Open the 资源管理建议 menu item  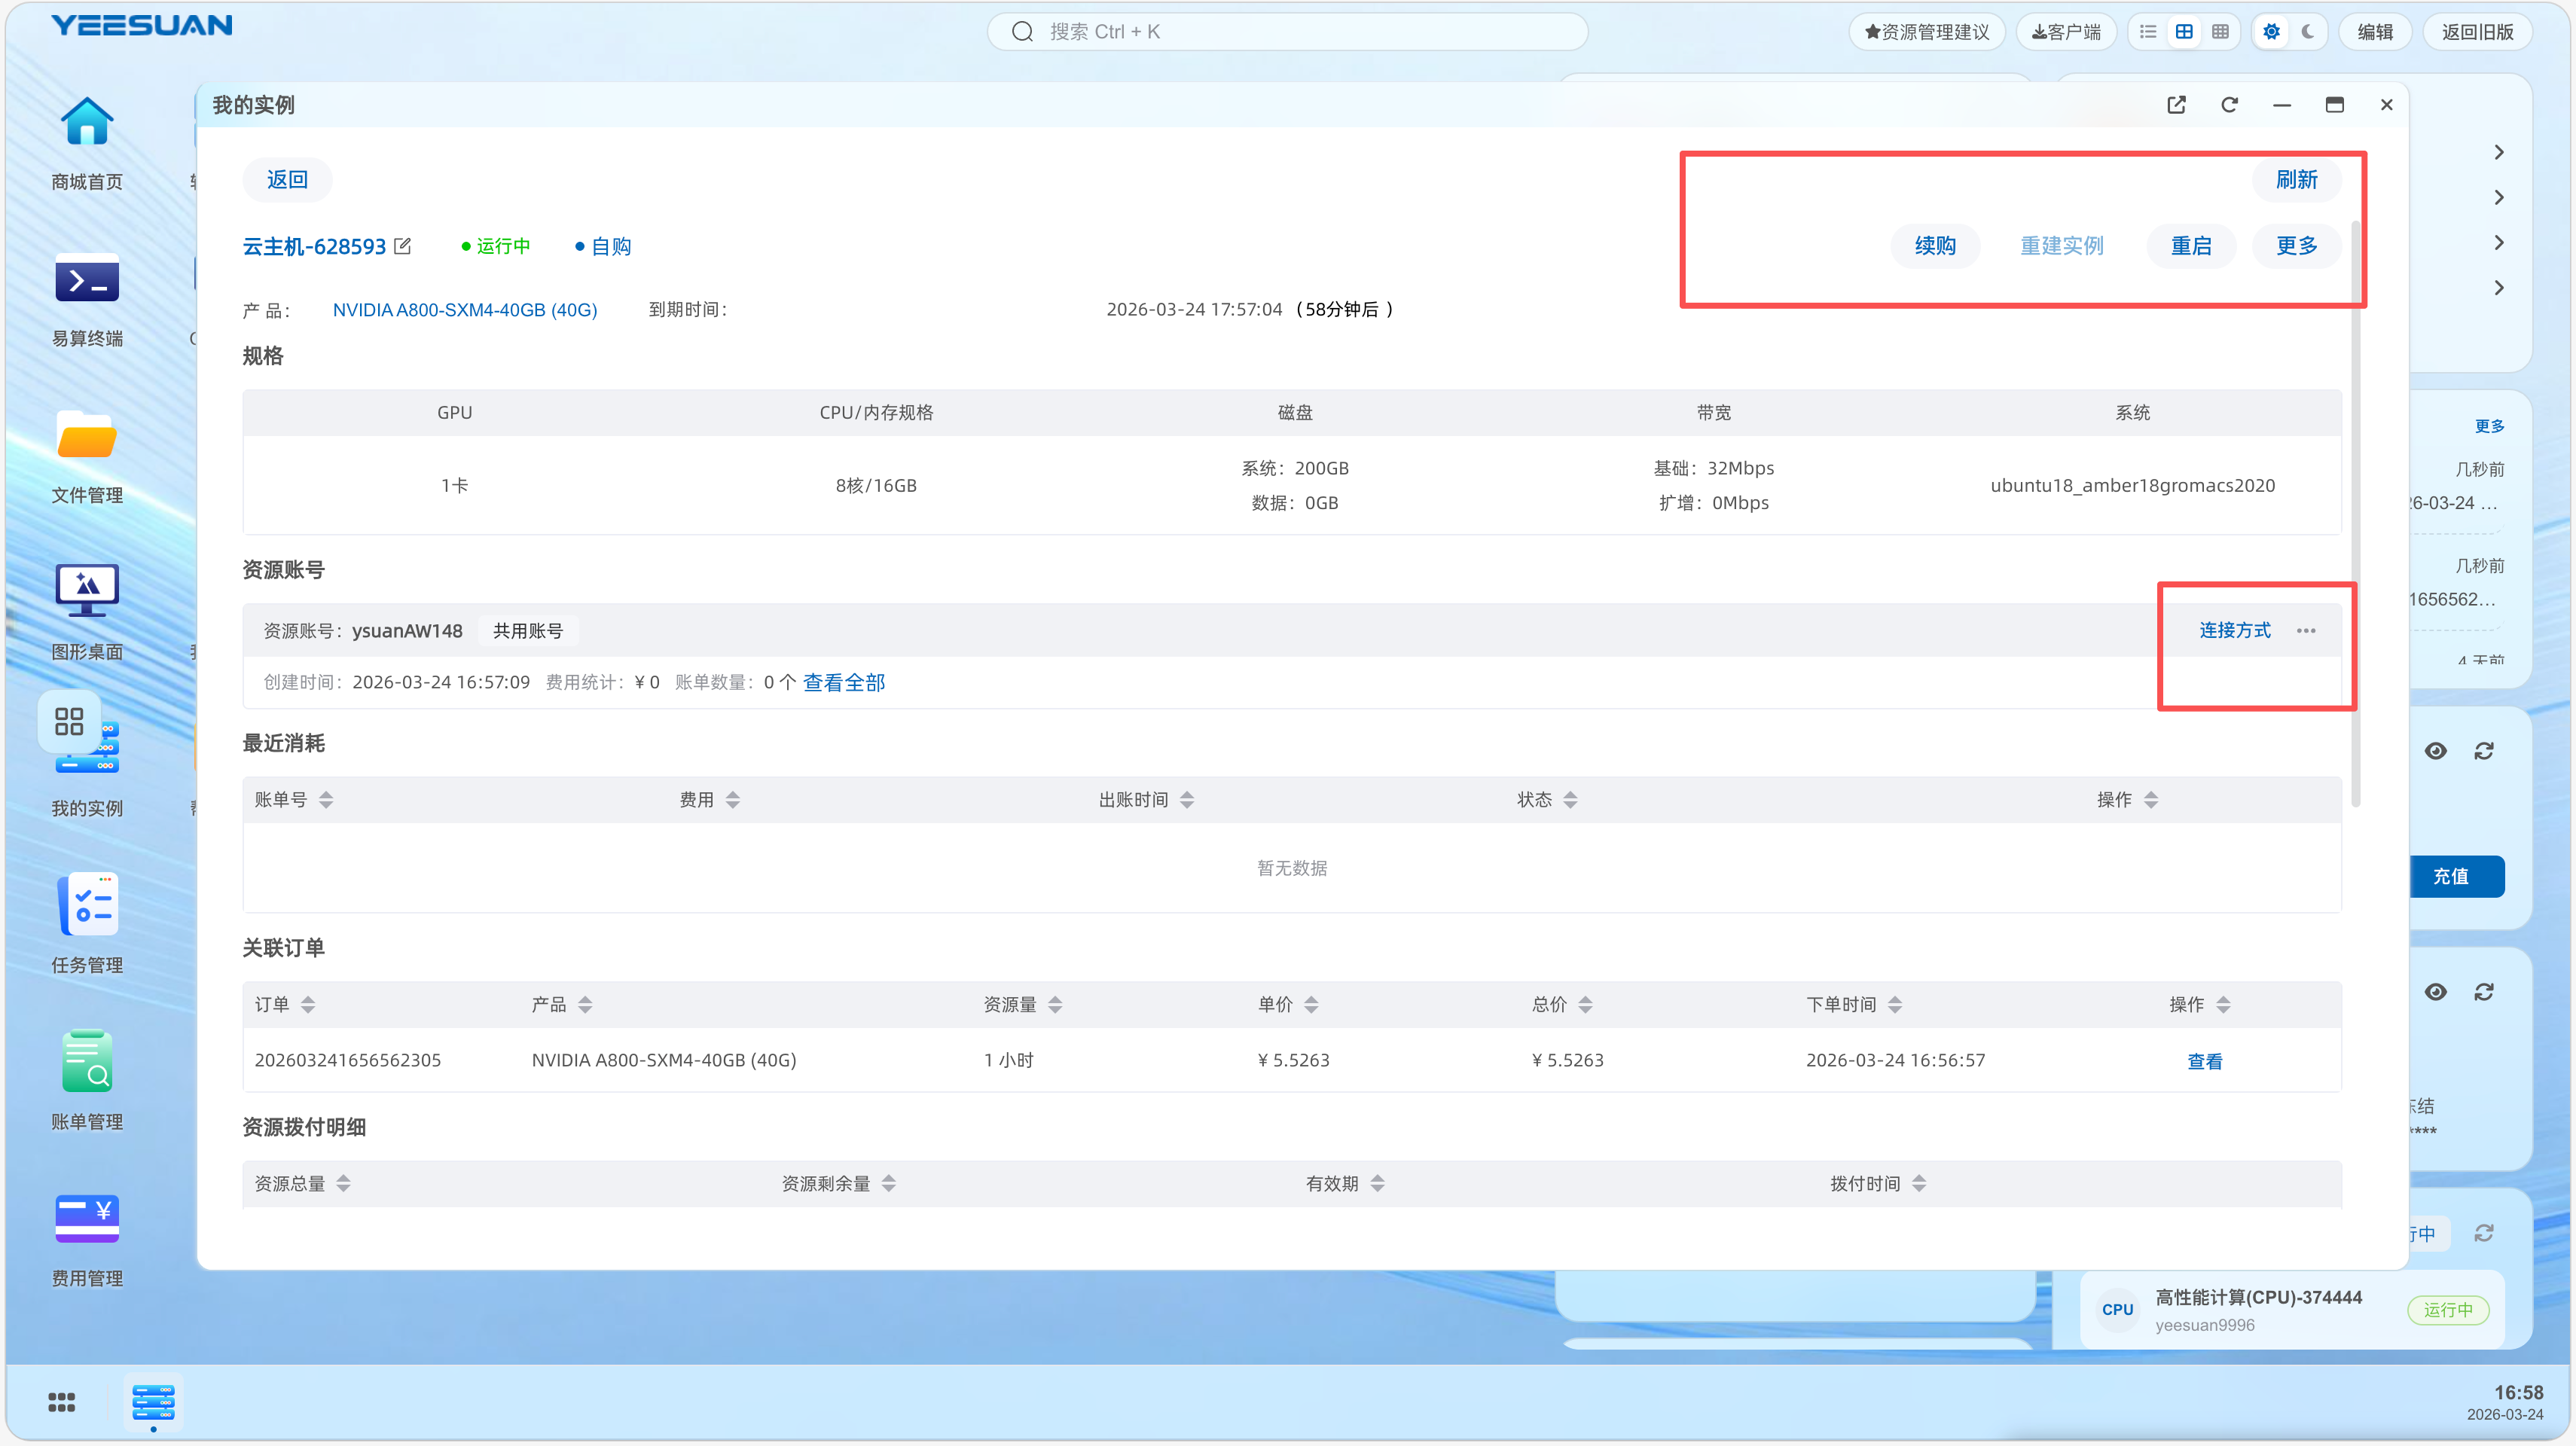click(x=1927, y=32)
